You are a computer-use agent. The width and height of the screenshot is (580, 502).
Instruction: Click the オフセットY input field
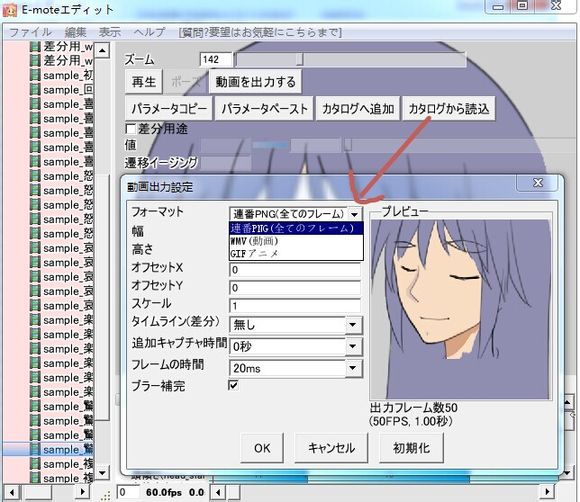295,288
